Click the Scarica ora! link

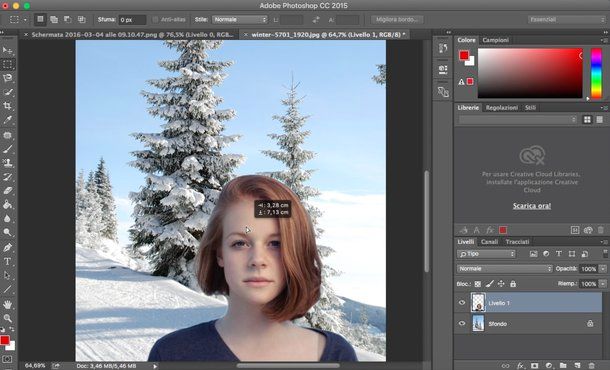(x=531, y=206)
